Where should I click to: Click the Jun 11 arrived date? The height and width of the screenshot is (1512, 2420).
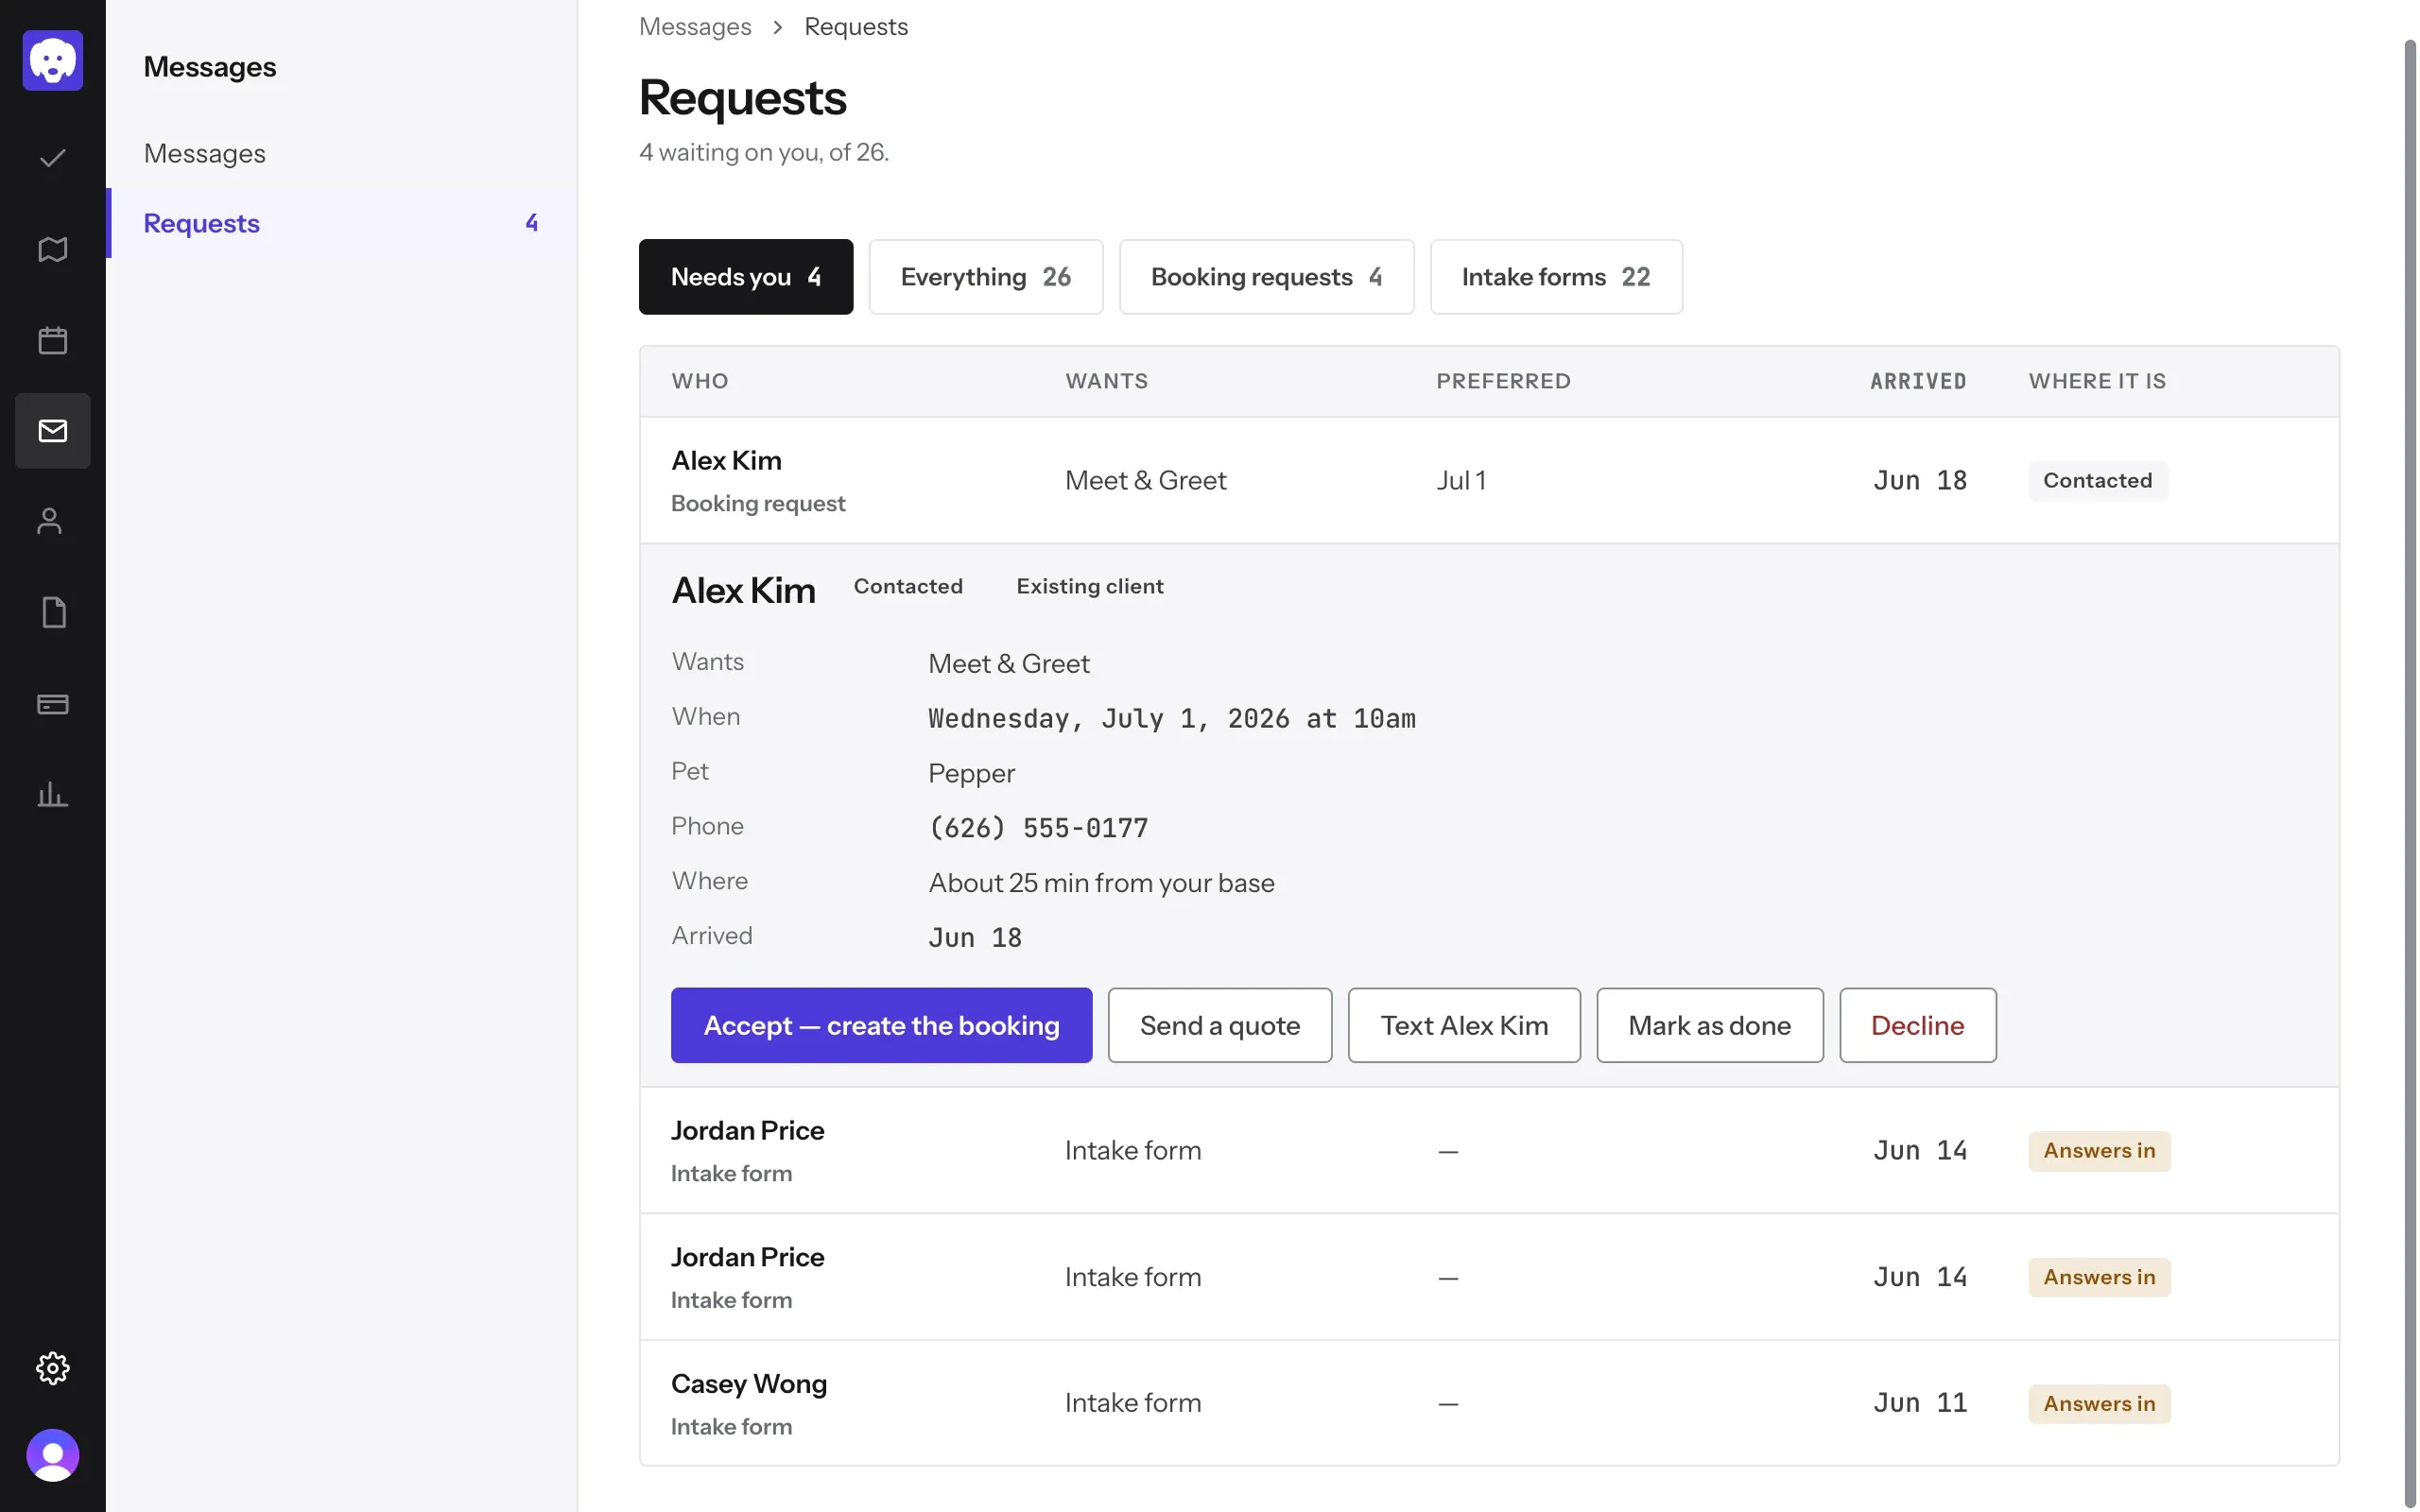[1919, 1403]
